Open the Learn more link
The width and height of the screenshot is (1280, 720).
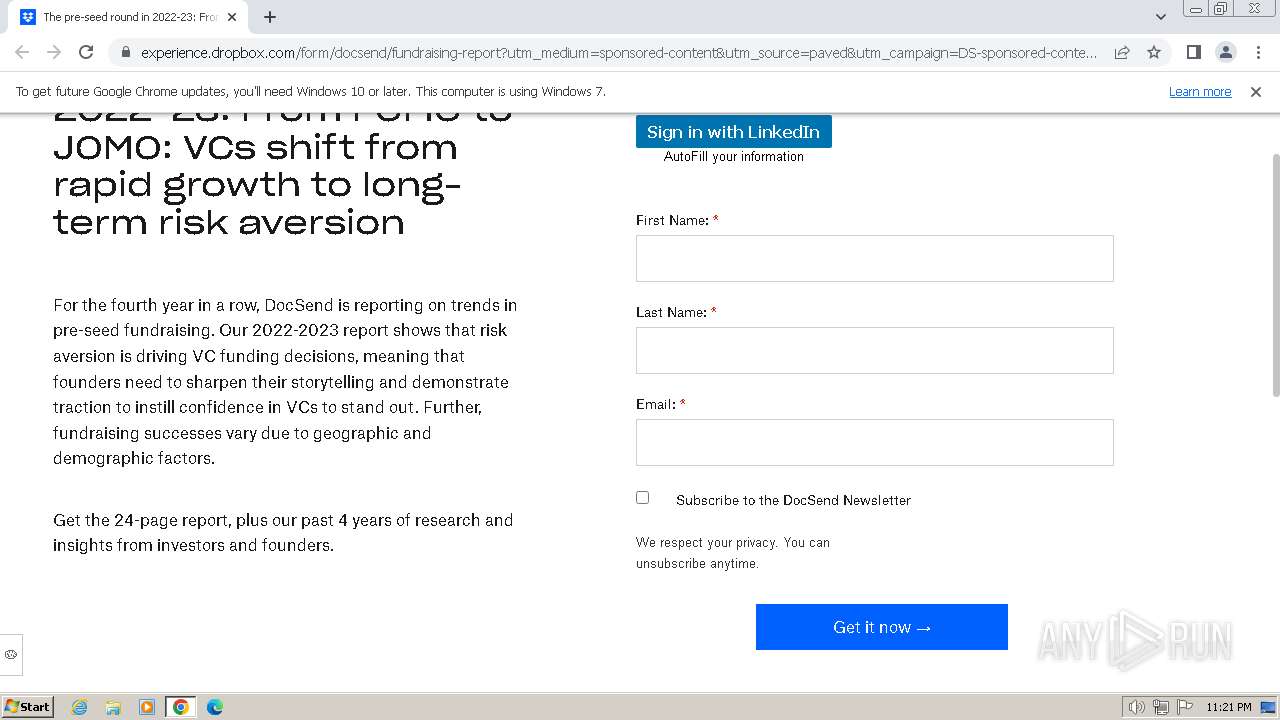[1200, 91]
